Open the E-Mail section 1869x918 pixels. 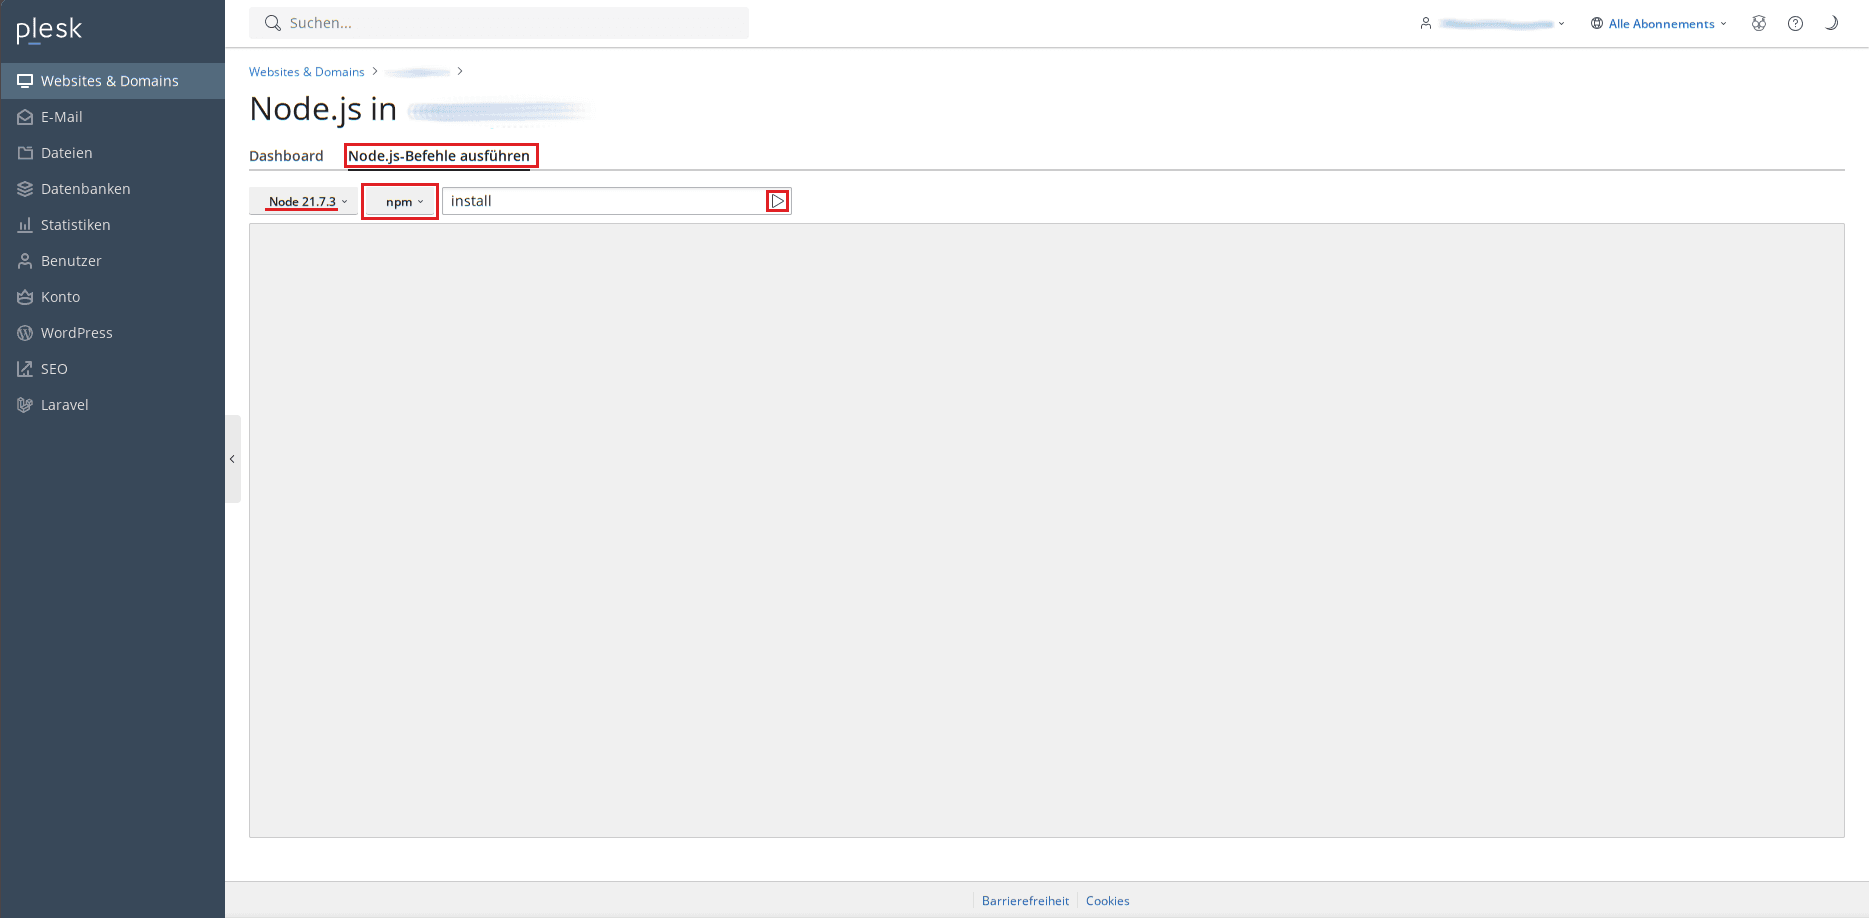pos(112,117)
